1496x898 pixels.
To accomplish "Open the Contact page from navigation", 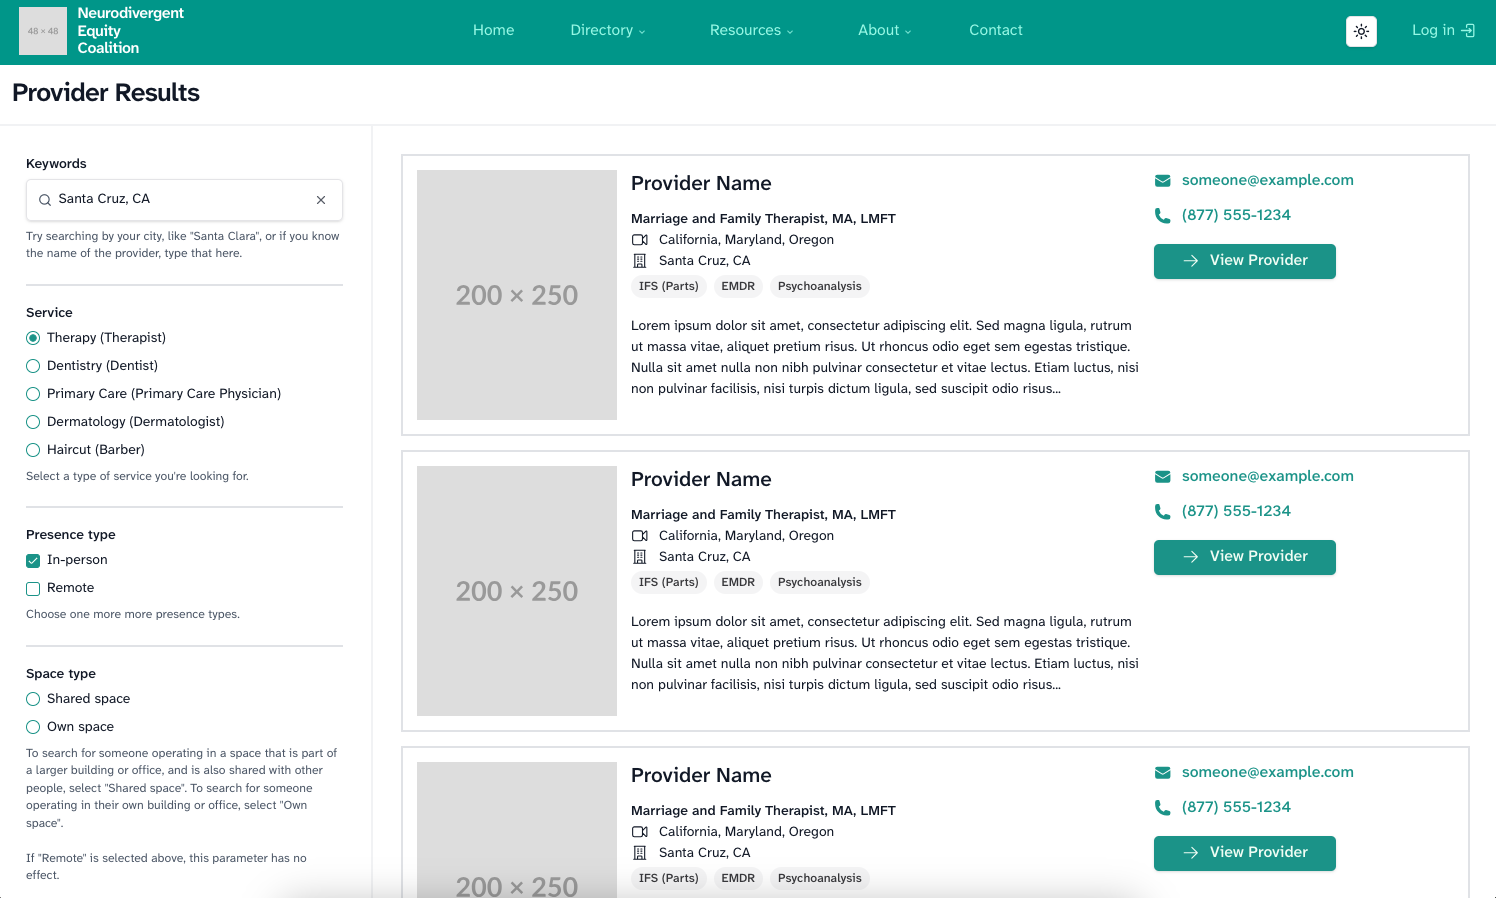I will click(x=995, y=31).
